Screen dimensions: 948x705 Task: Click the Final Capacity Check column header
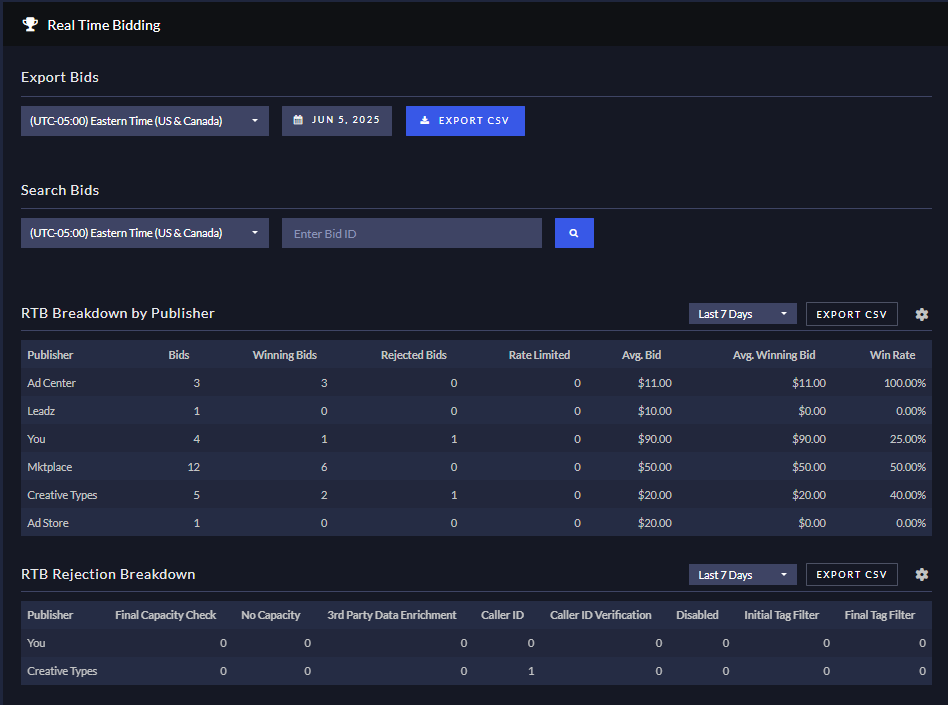click(x=166, y=615)
